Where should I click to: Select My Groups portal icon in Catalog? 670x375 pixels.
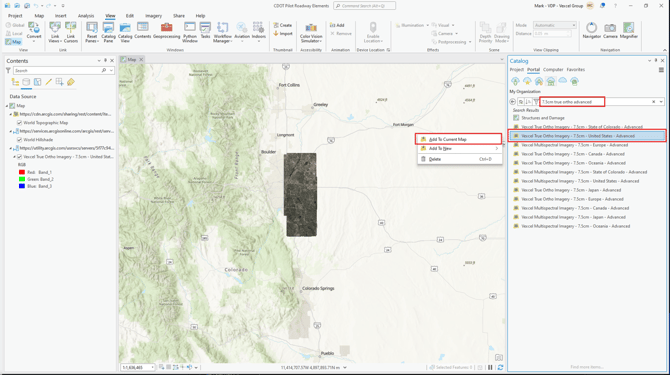click(539, 81)
